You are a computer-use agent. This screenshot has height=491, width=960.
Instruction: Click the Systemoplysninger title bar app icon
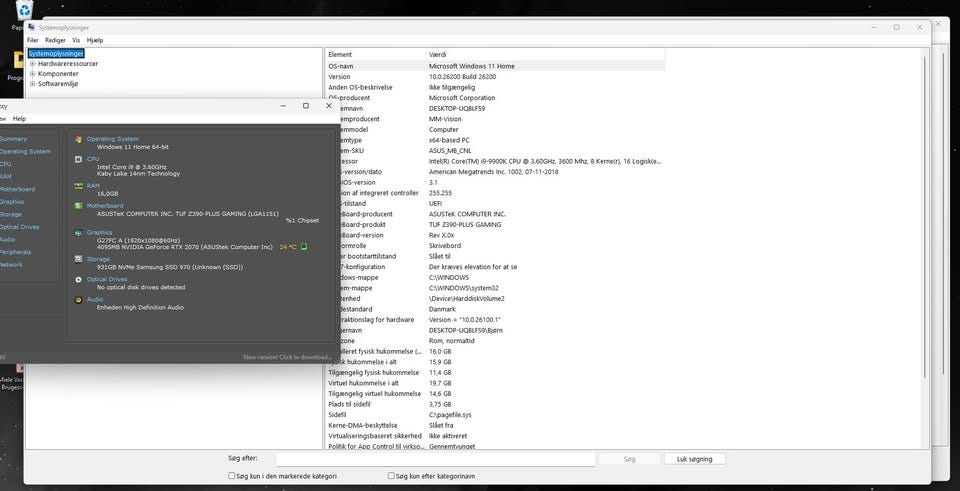pyautogui.click(x=32, y=27)
